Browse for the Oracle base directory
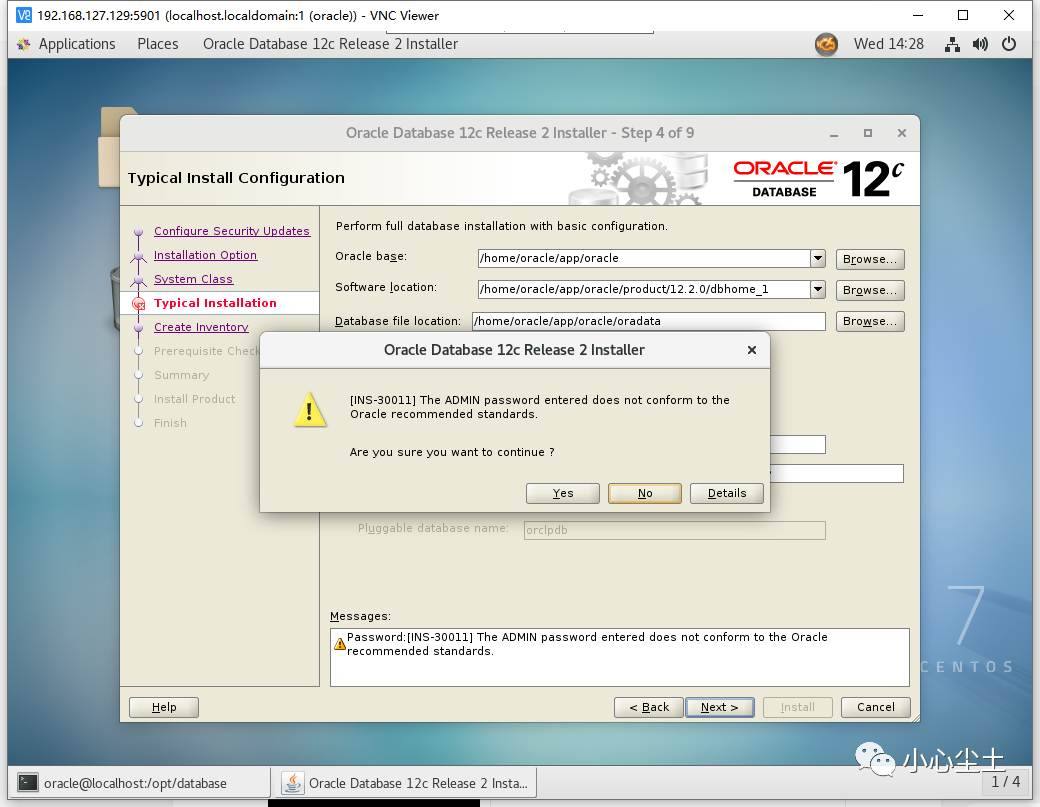This screenshot has width=1040, height=807. (x=870, y=259)
